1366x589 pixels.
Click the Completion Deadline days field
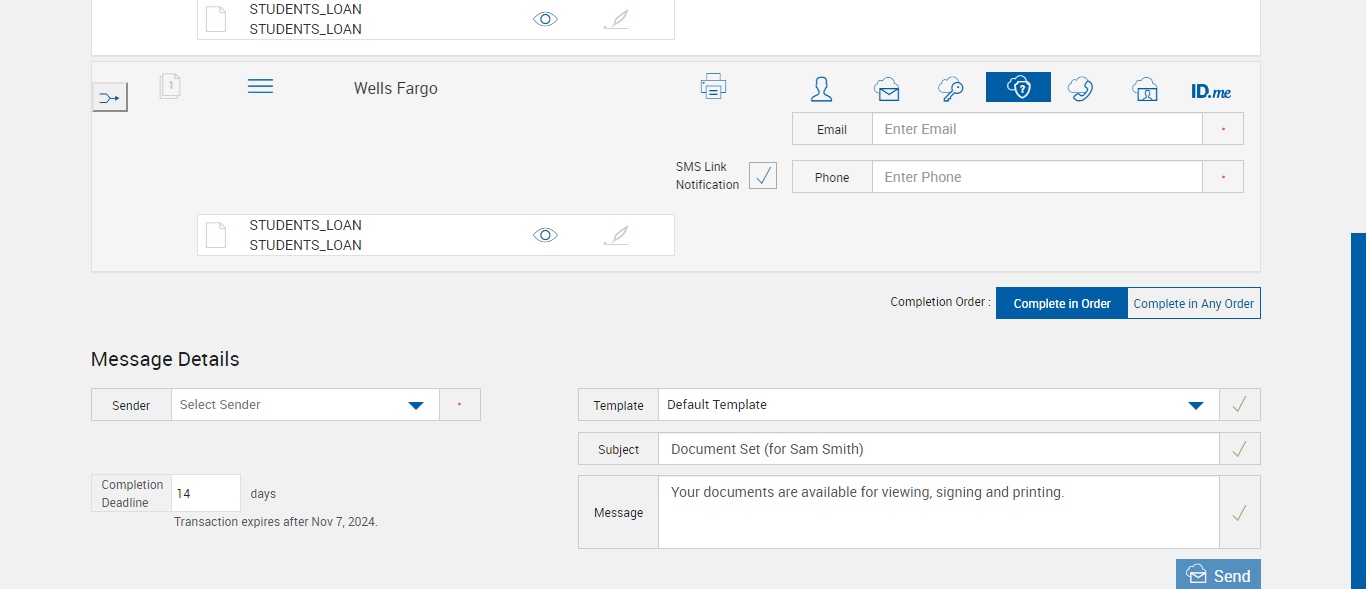(206, 494)
